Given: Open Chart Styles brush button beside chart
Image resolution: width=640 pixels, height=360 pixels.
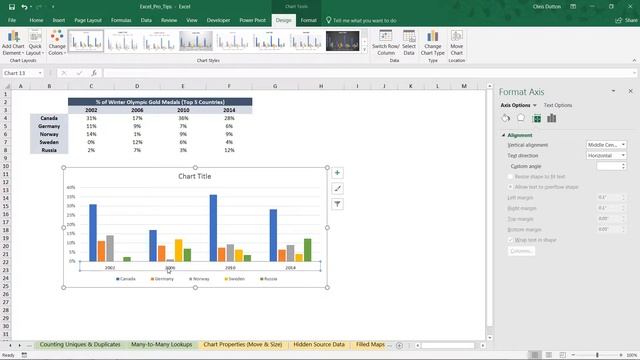Looking at the screenshot, I should click(337, 189).
